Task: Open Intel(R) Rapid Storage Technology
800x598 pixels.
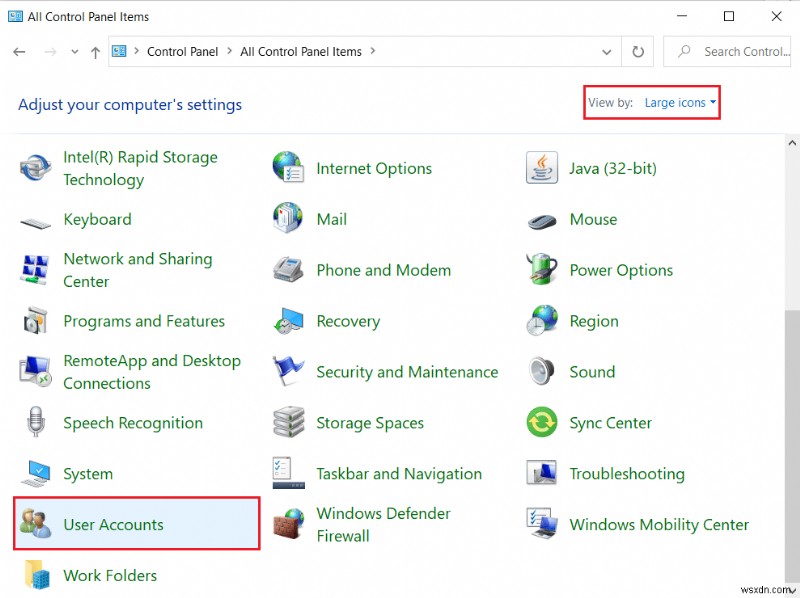Action: point(140,168)
